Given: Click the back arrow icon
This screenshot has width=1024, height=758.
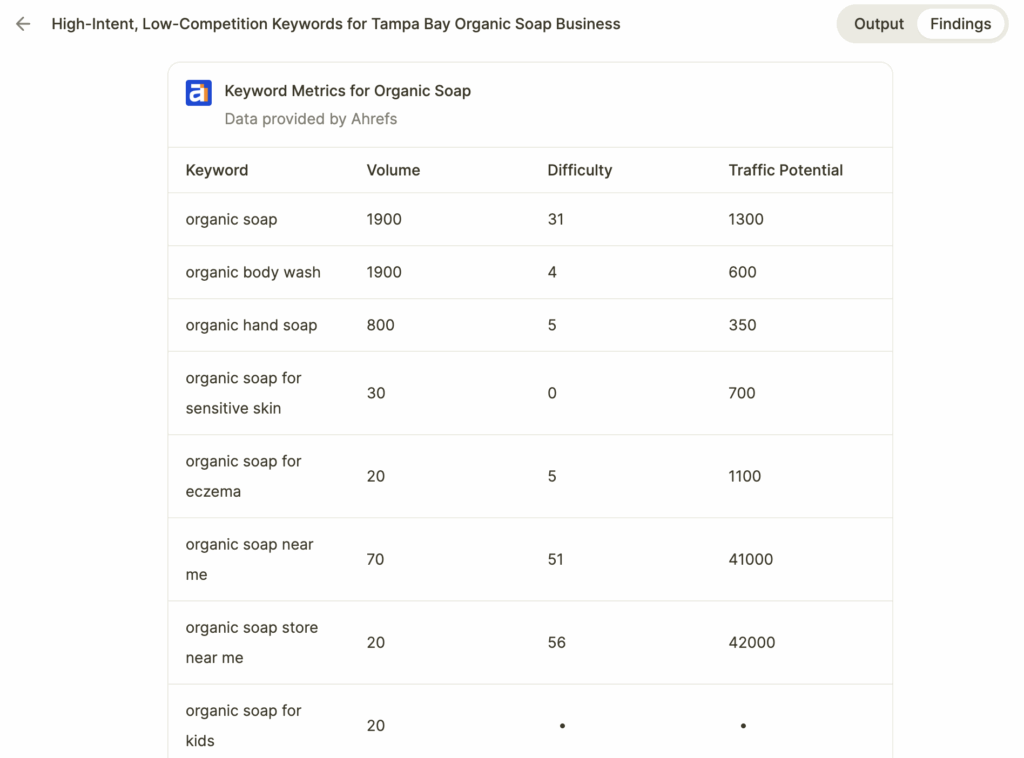Looking at the screenshot, I should click(x=23, y=24).
